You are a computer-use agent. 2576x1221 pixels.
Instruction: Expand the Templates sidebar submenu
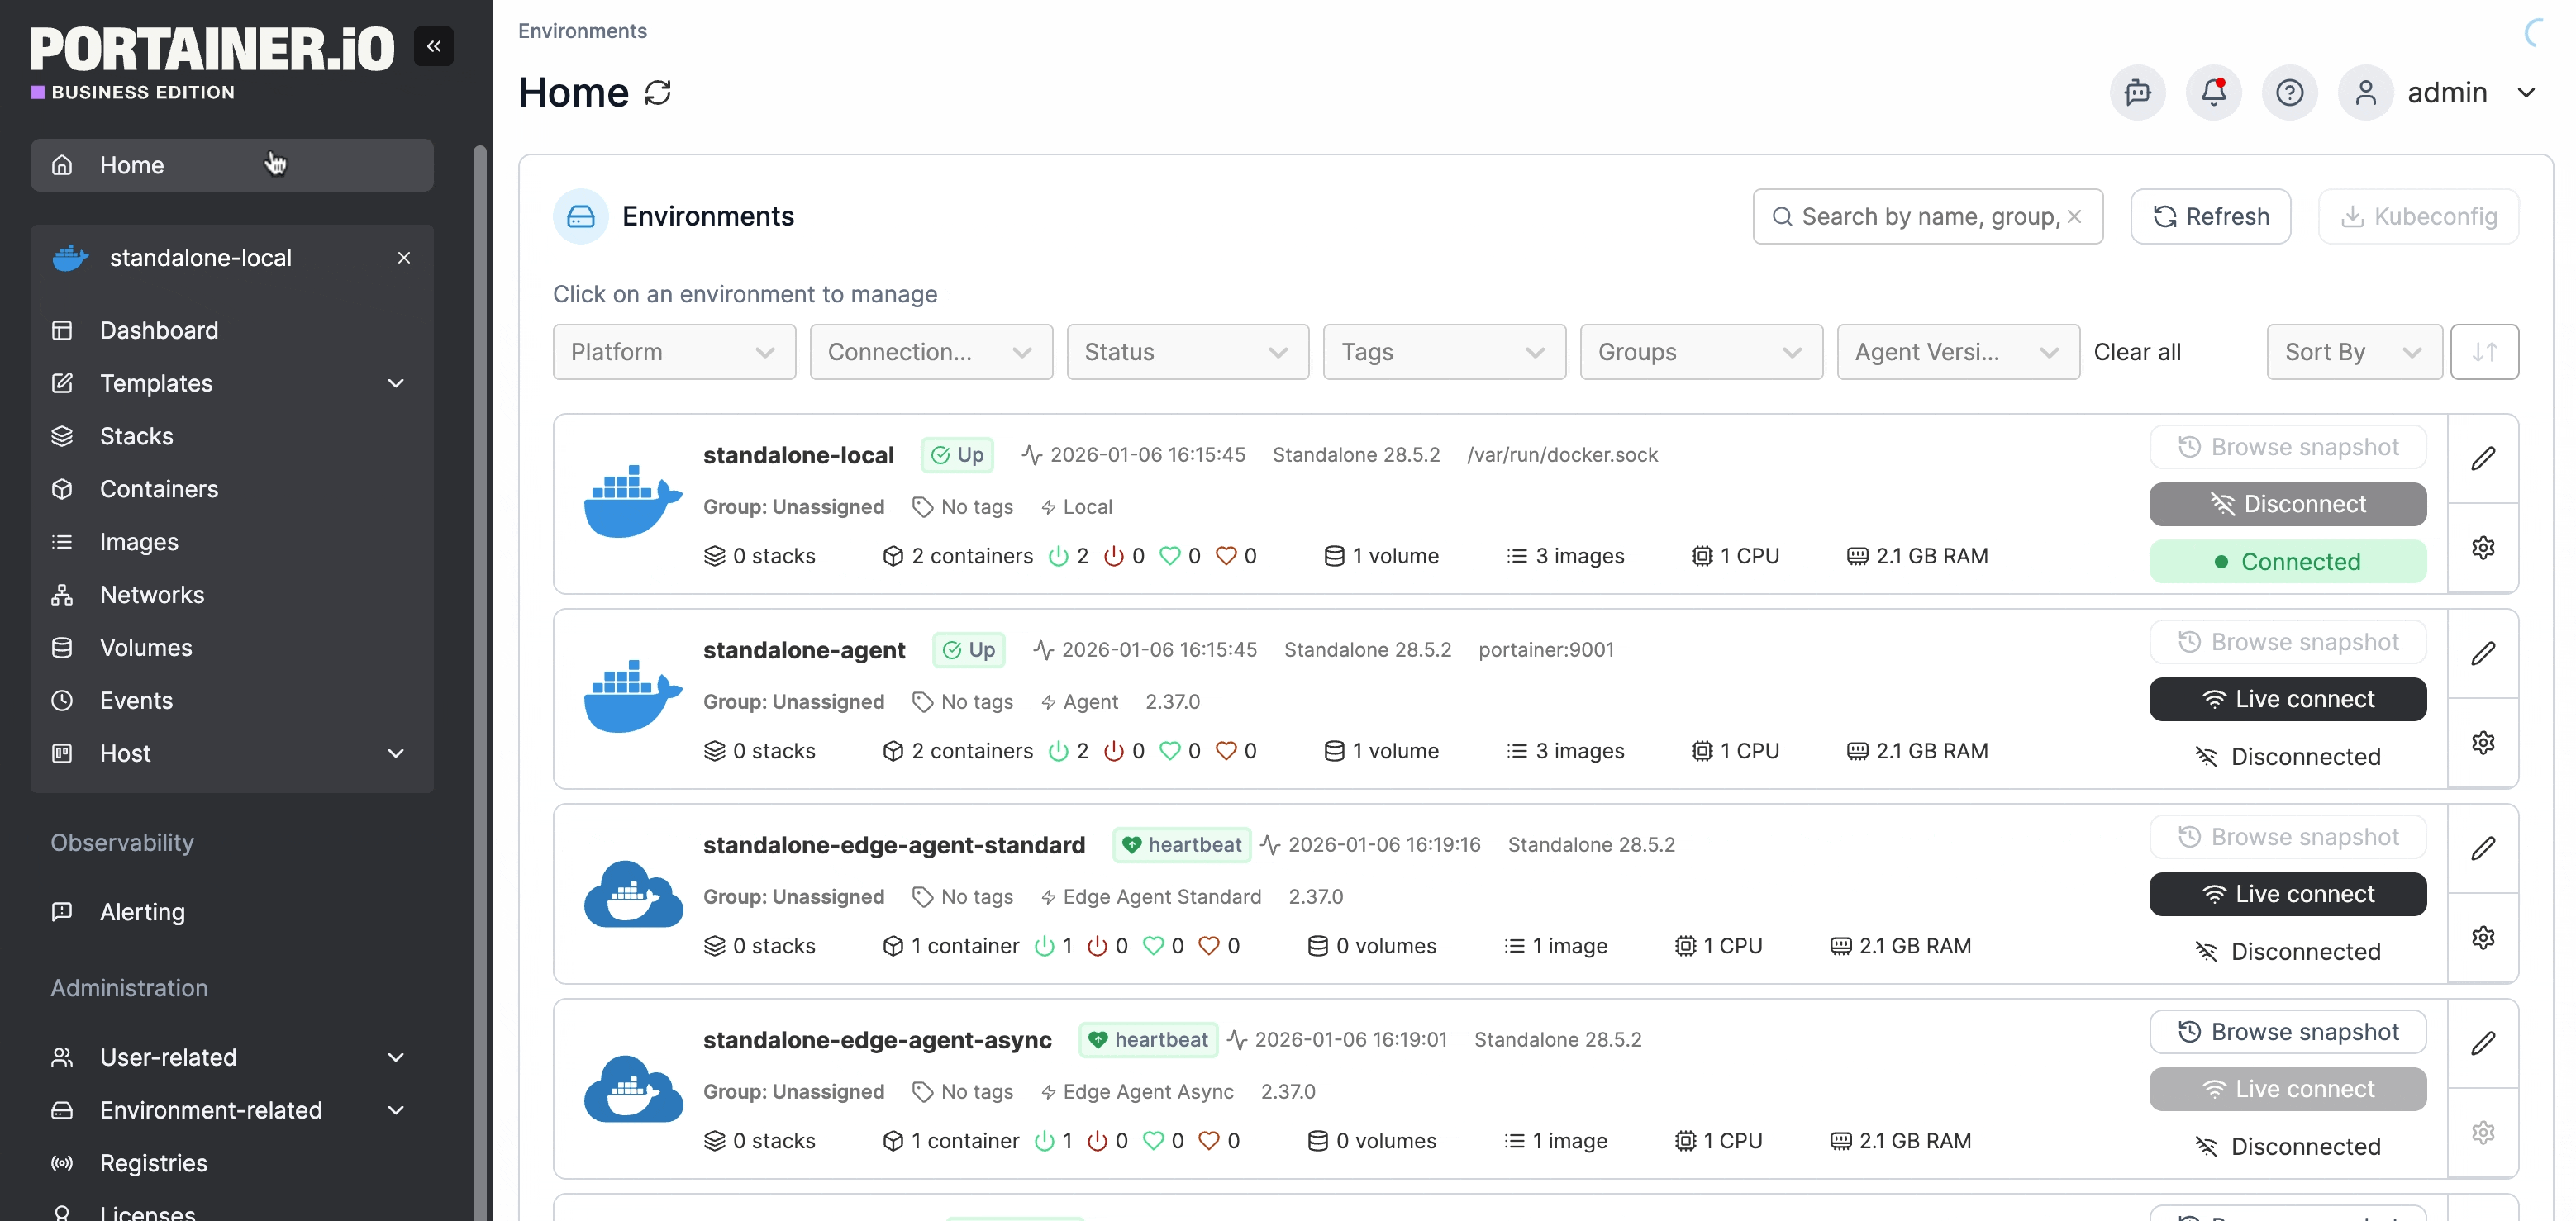396,383
